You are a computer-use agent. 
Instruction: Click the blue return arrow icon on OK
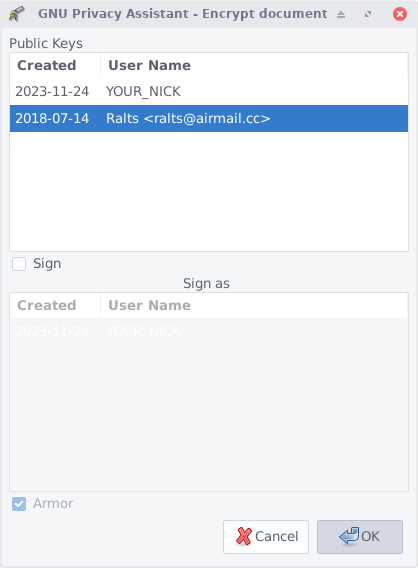(349, 535)
